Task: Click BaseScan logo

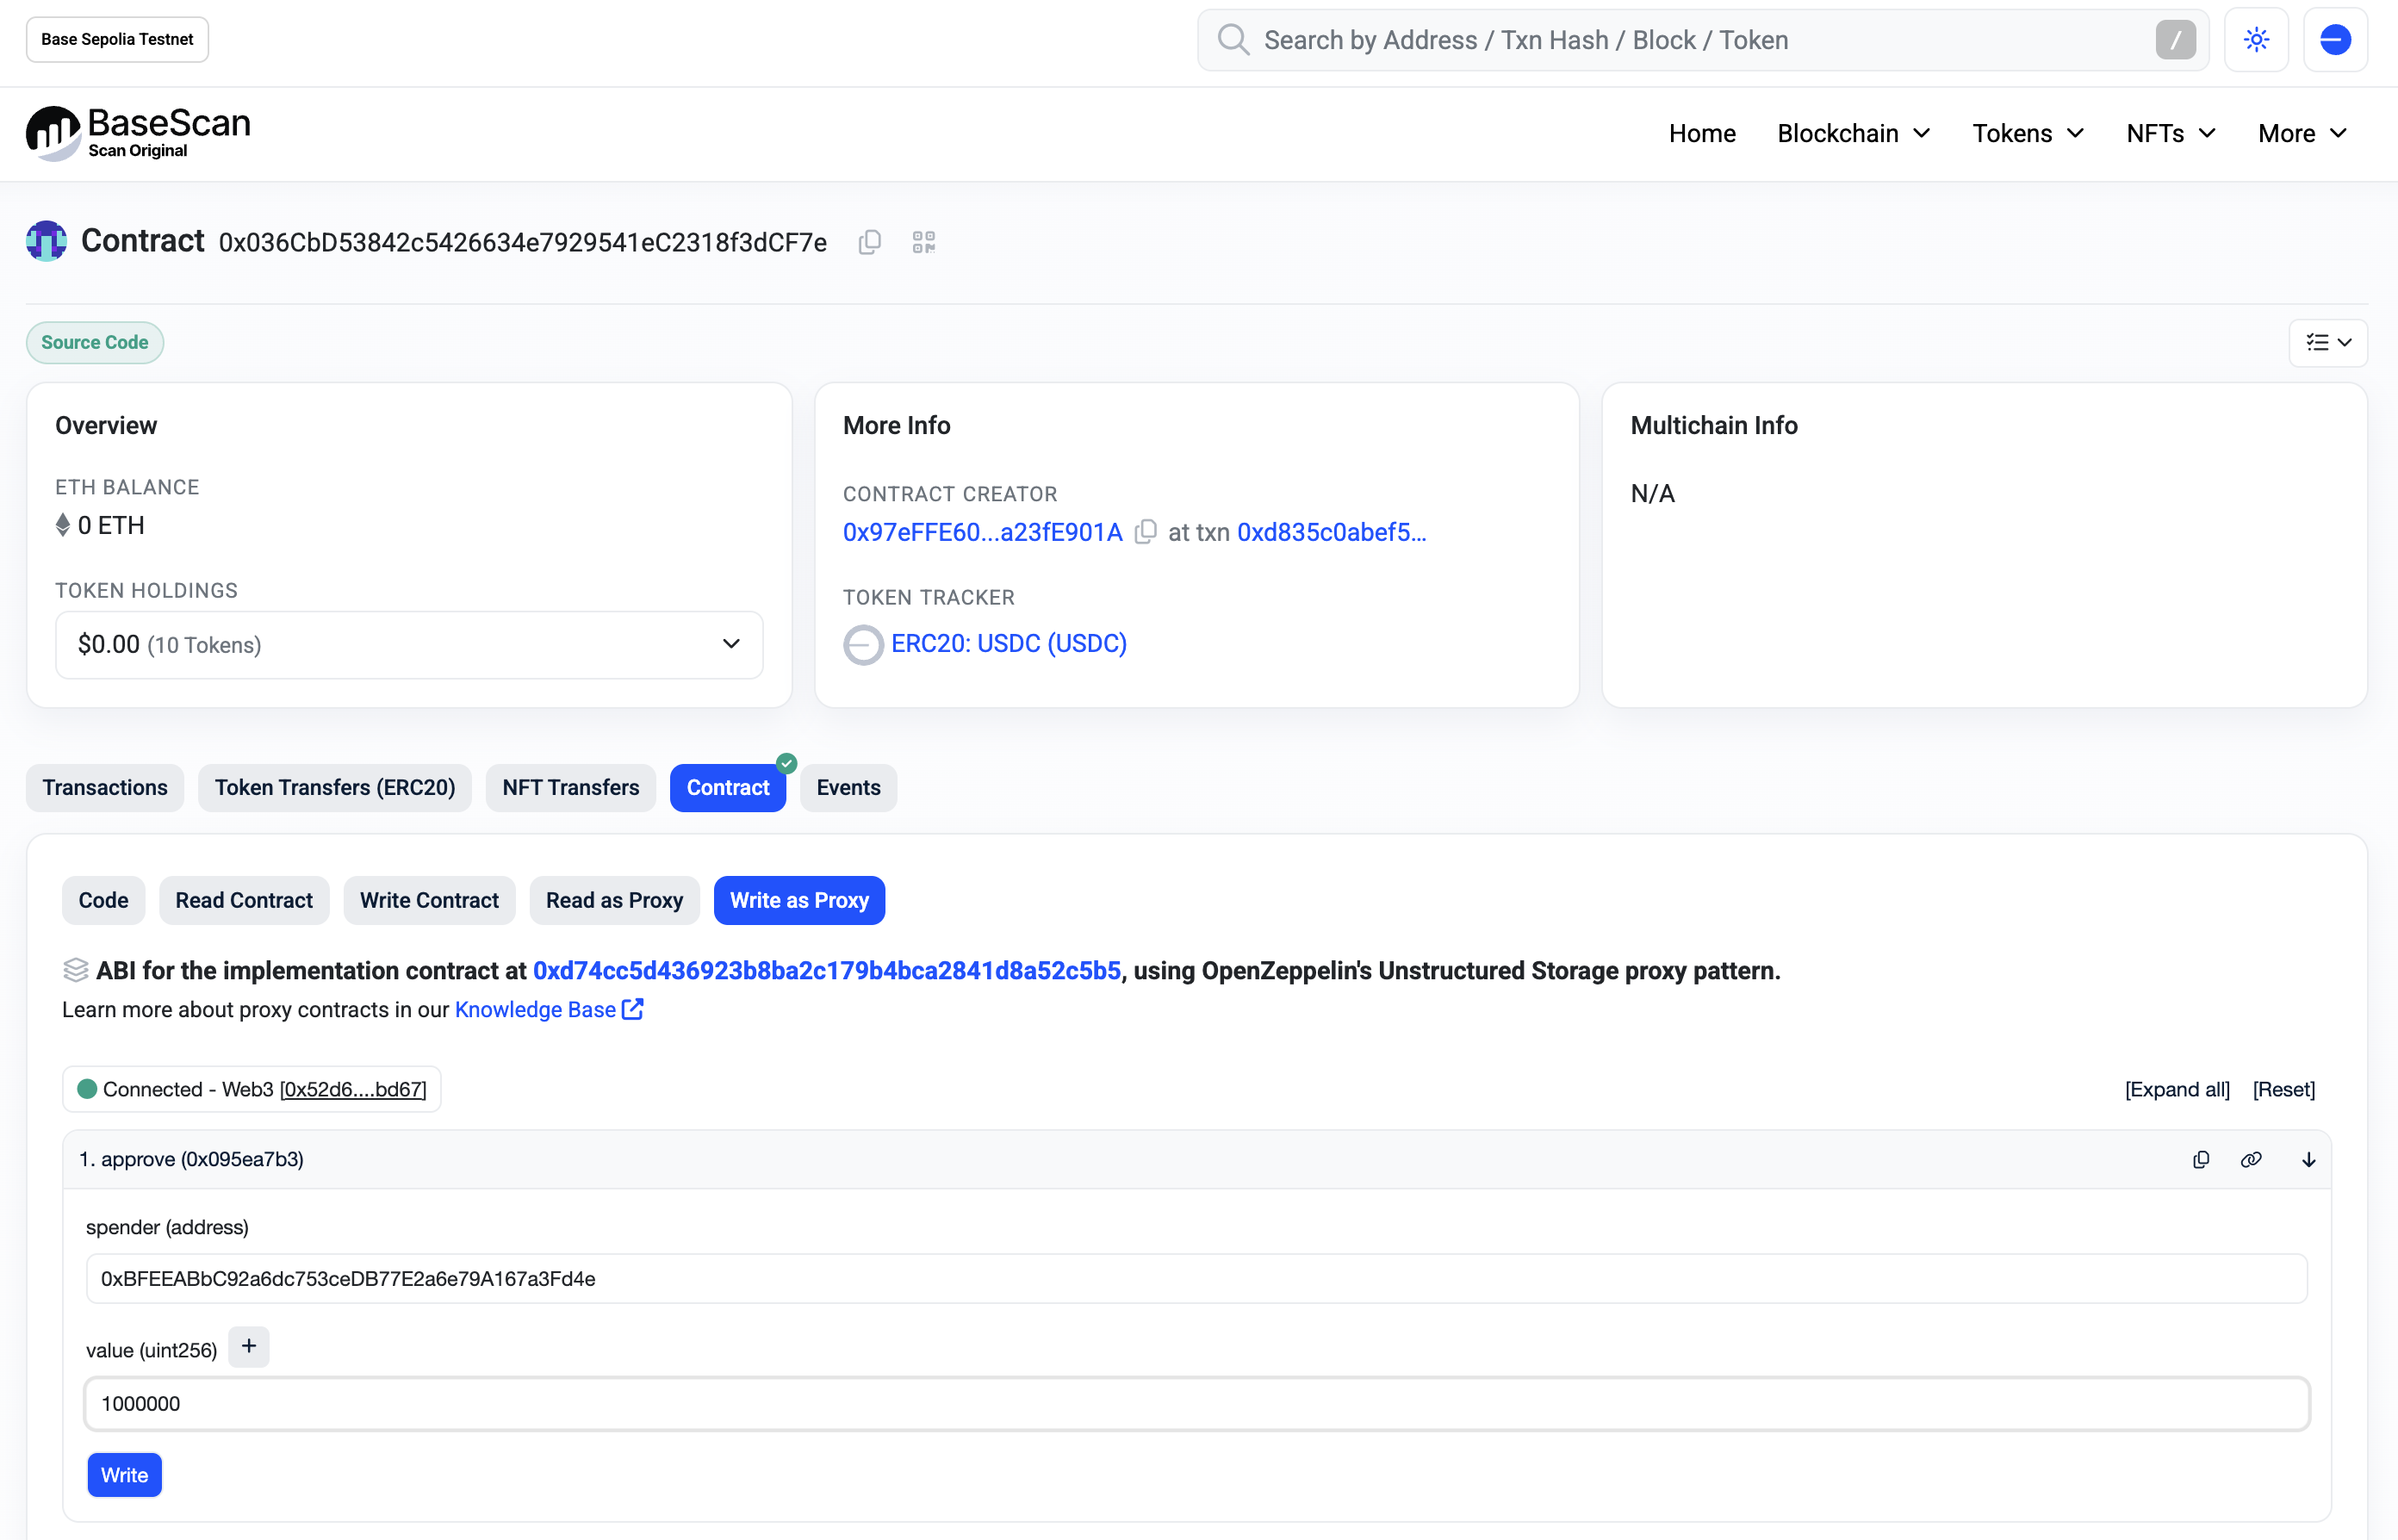Action: pos(138,133)
